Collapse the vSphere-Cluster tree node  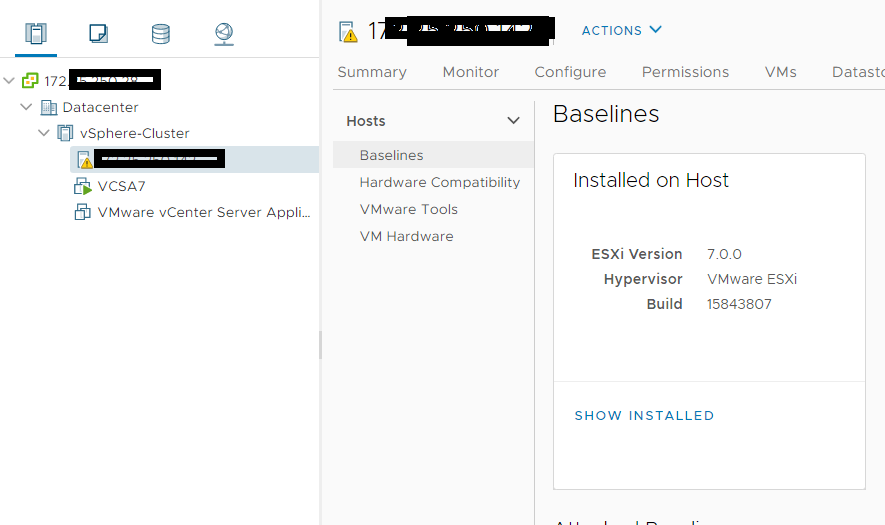[x=43, y=133]
